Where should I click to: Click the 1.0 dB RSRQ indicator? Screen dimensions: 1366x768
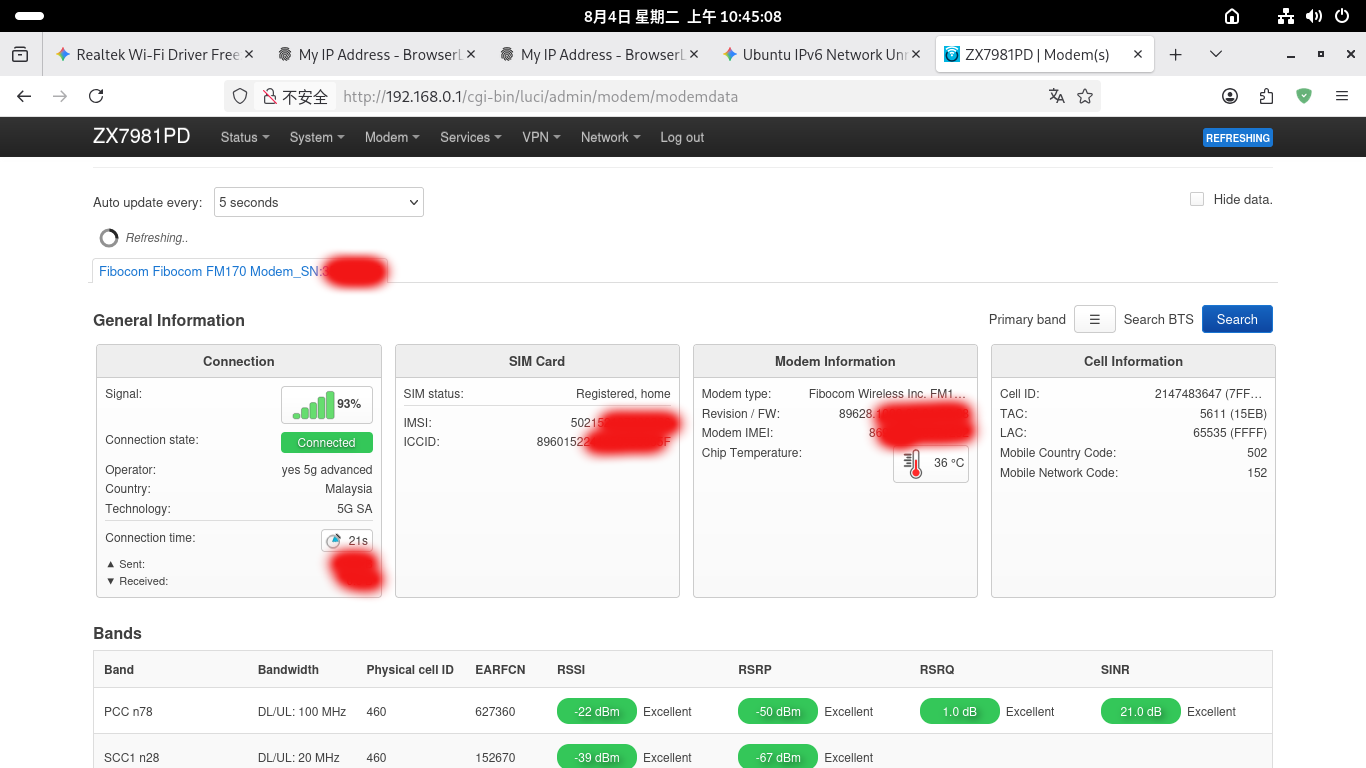tap(960, 712)
